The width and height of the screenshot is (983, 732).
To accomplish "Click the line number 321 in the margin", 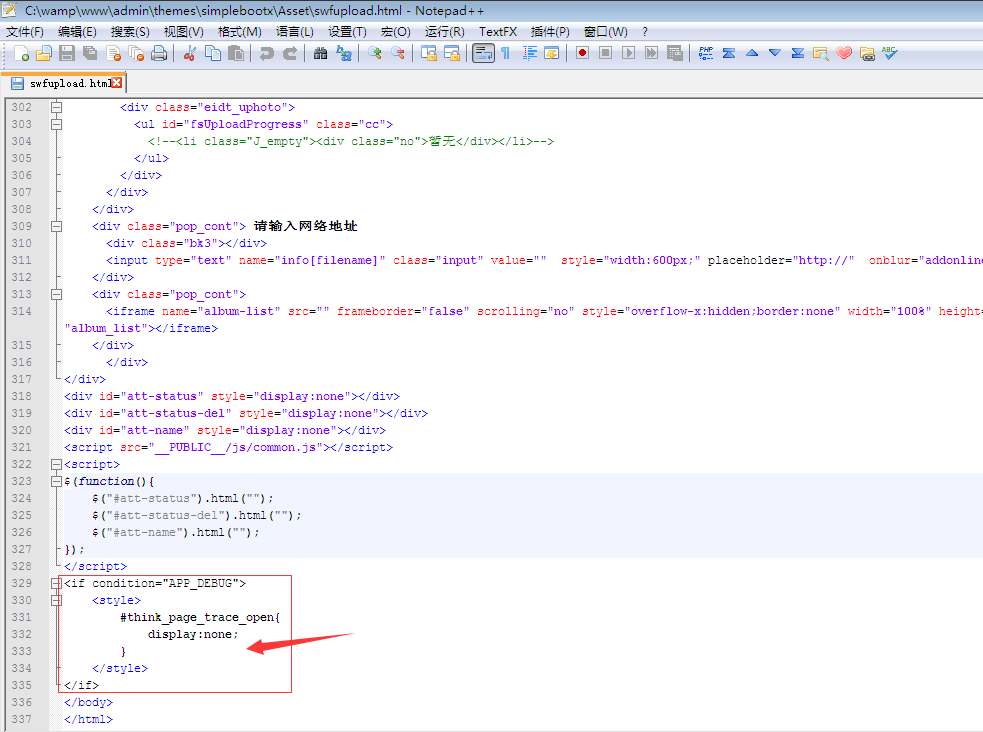I will (x=21, y=447).
